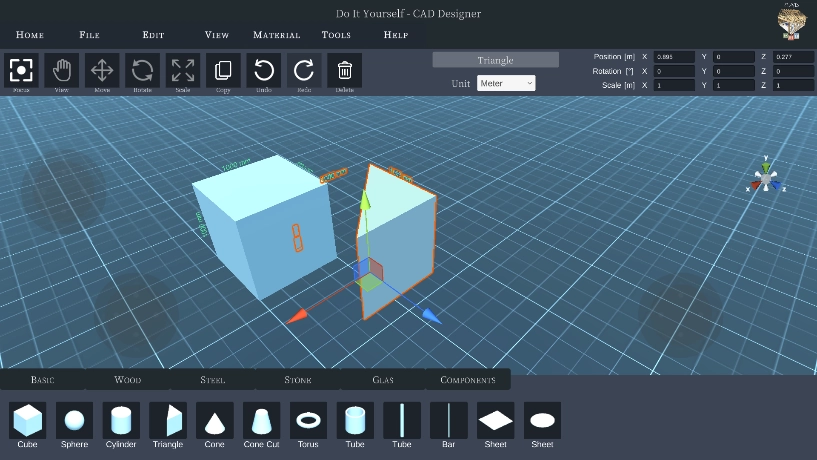Open the Unit dropdown set to Meter
Screen dimensions: 817x460
click(x=506, y=83)
